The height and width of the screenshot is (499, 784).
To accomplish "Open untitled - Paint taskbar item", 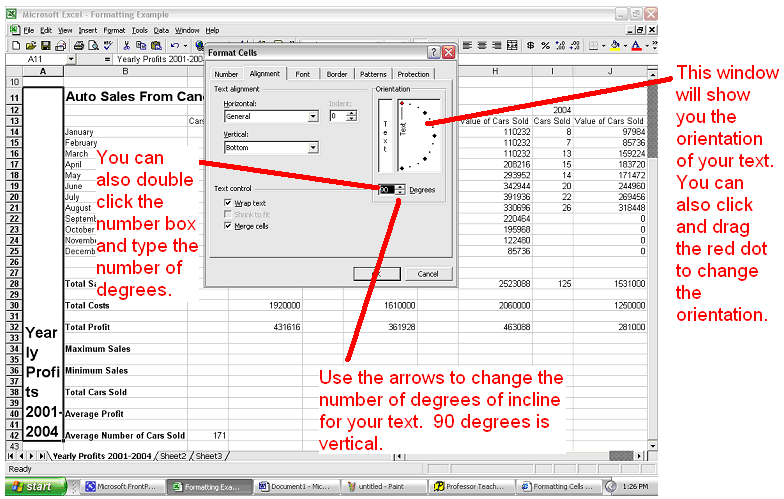I will tap(382, 486).
